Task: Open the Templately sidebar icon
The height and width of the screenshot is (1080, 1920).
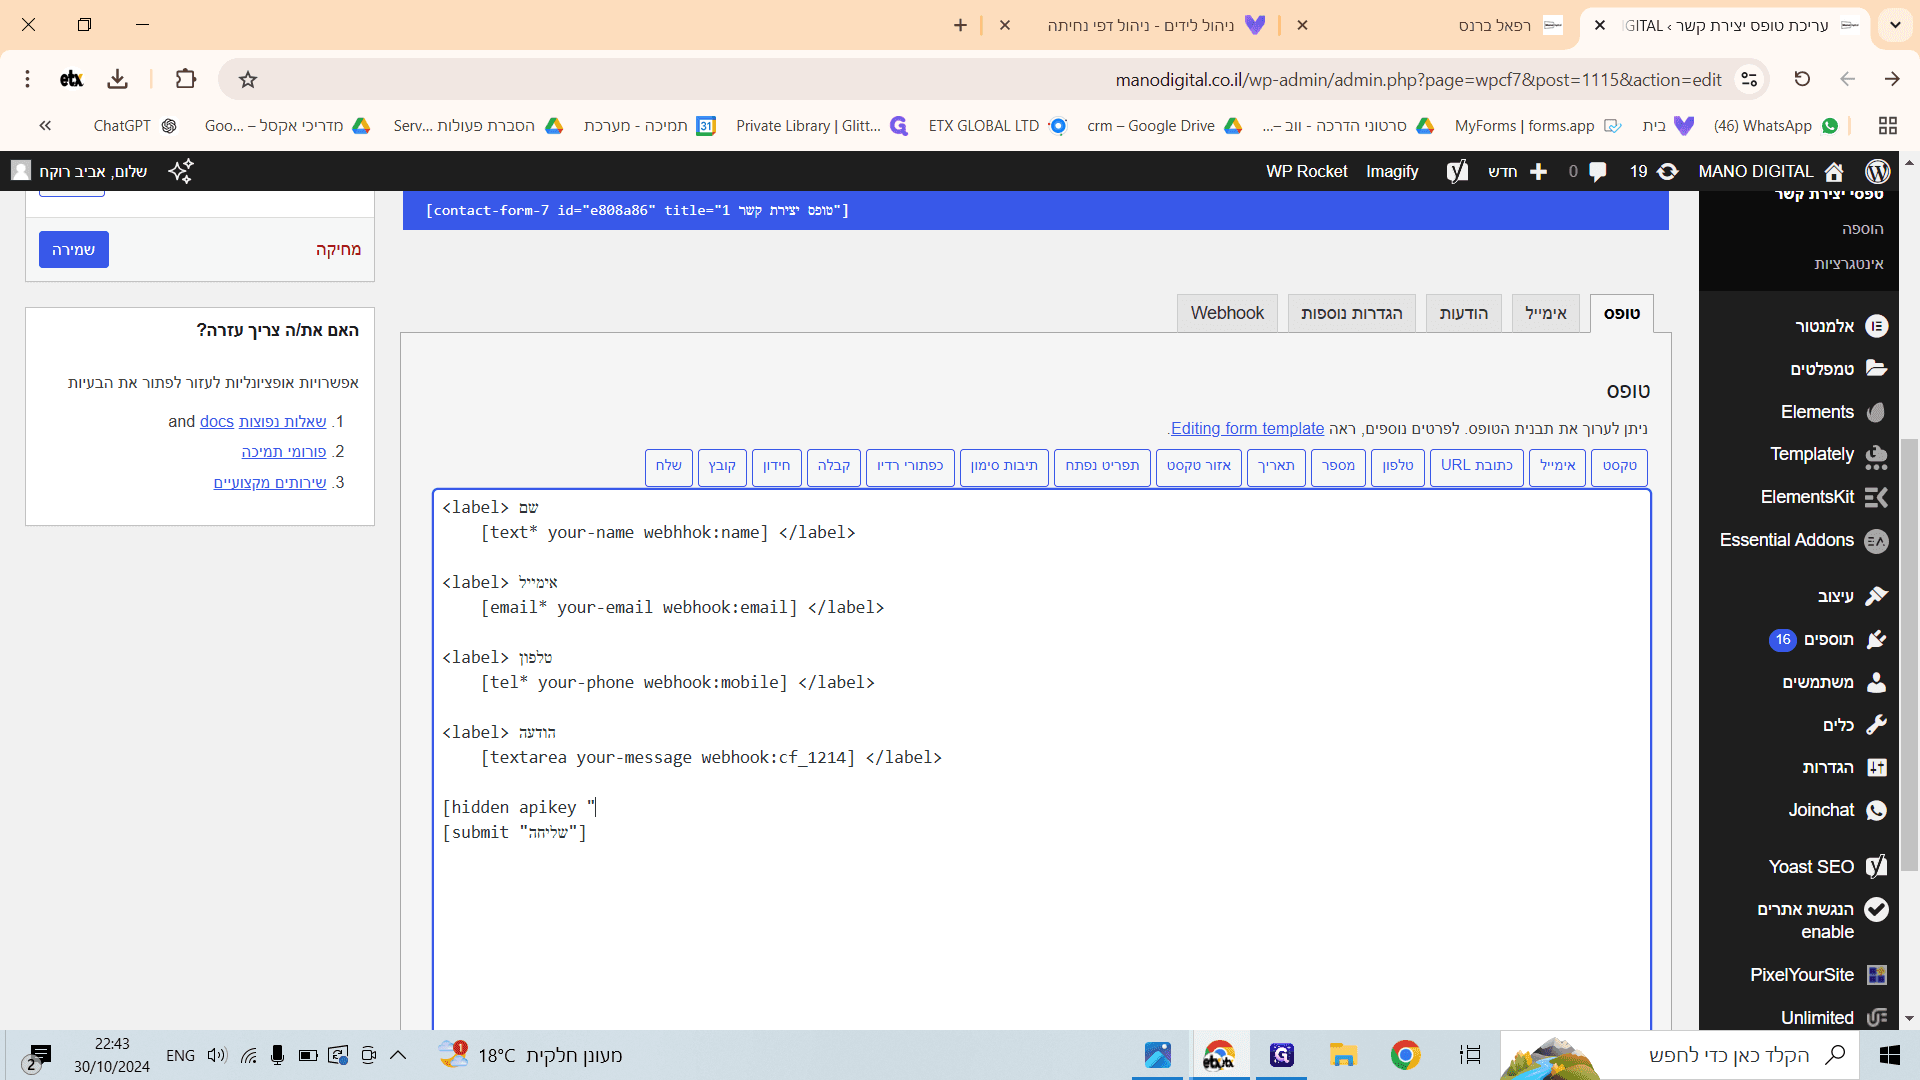Action: coord(1877,455)
